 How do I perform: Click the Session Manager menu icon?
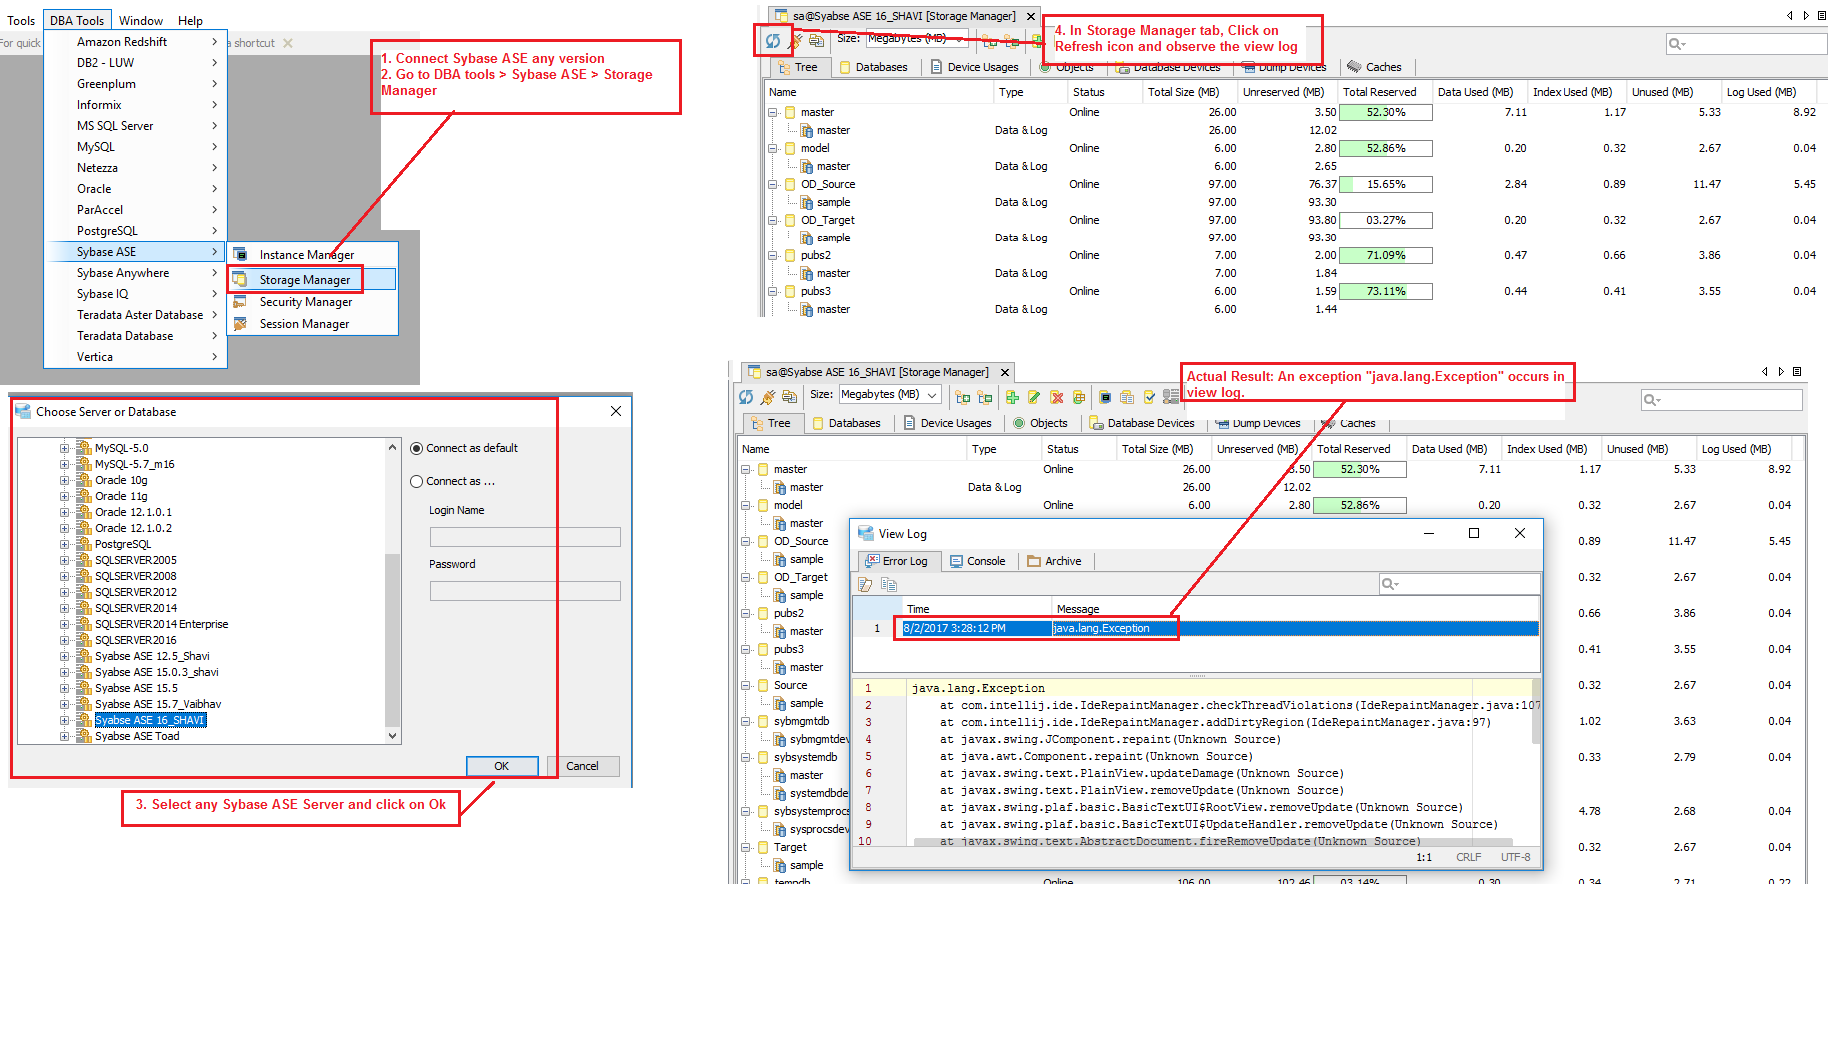(240, 324)
